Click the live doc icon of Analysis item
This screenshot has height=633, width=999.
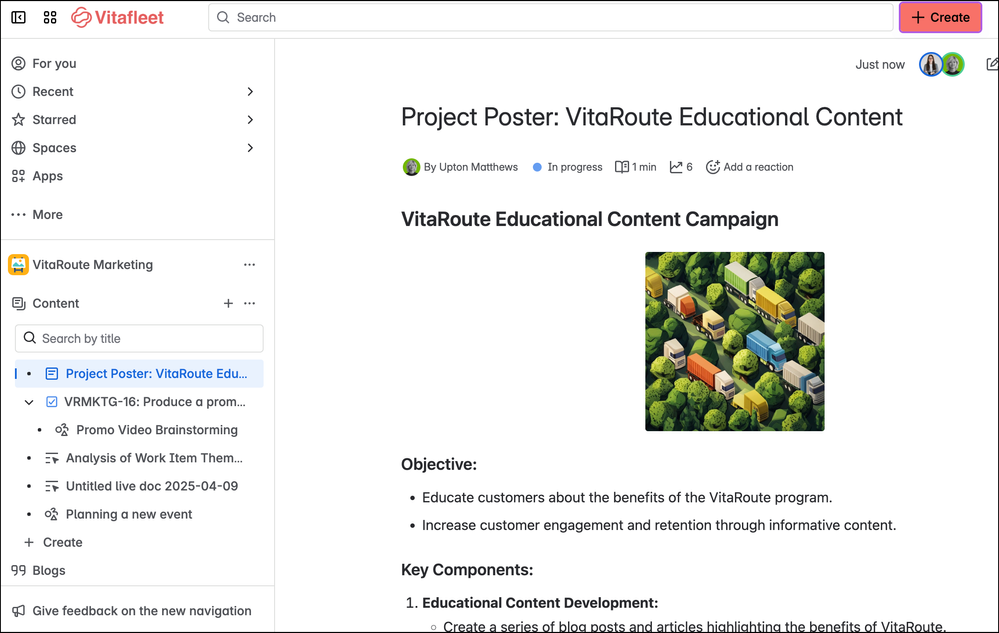coord(52,458)
